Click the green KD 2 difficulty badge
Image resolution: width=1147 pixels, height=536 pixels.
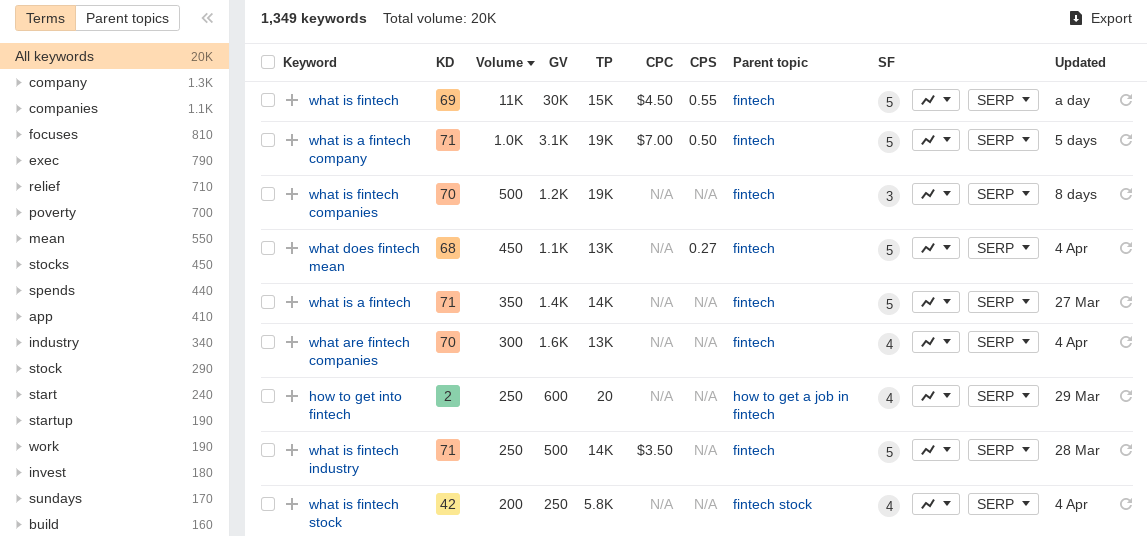(x=448, y=396)
